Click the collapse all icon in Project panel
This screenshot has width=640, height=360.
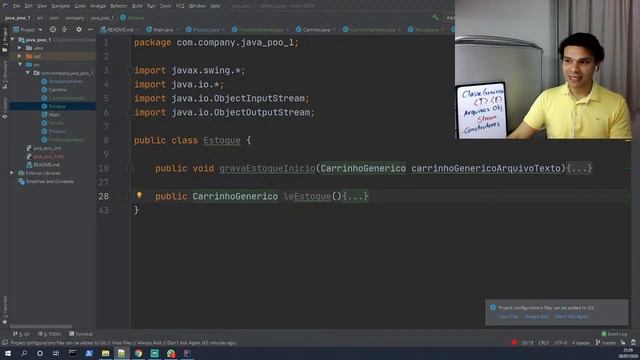[64, 29]
